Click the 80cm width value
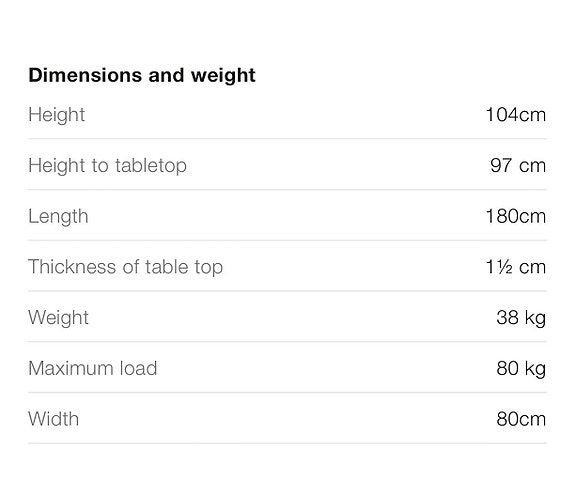575x480 pixels. (x=521, y=419)
